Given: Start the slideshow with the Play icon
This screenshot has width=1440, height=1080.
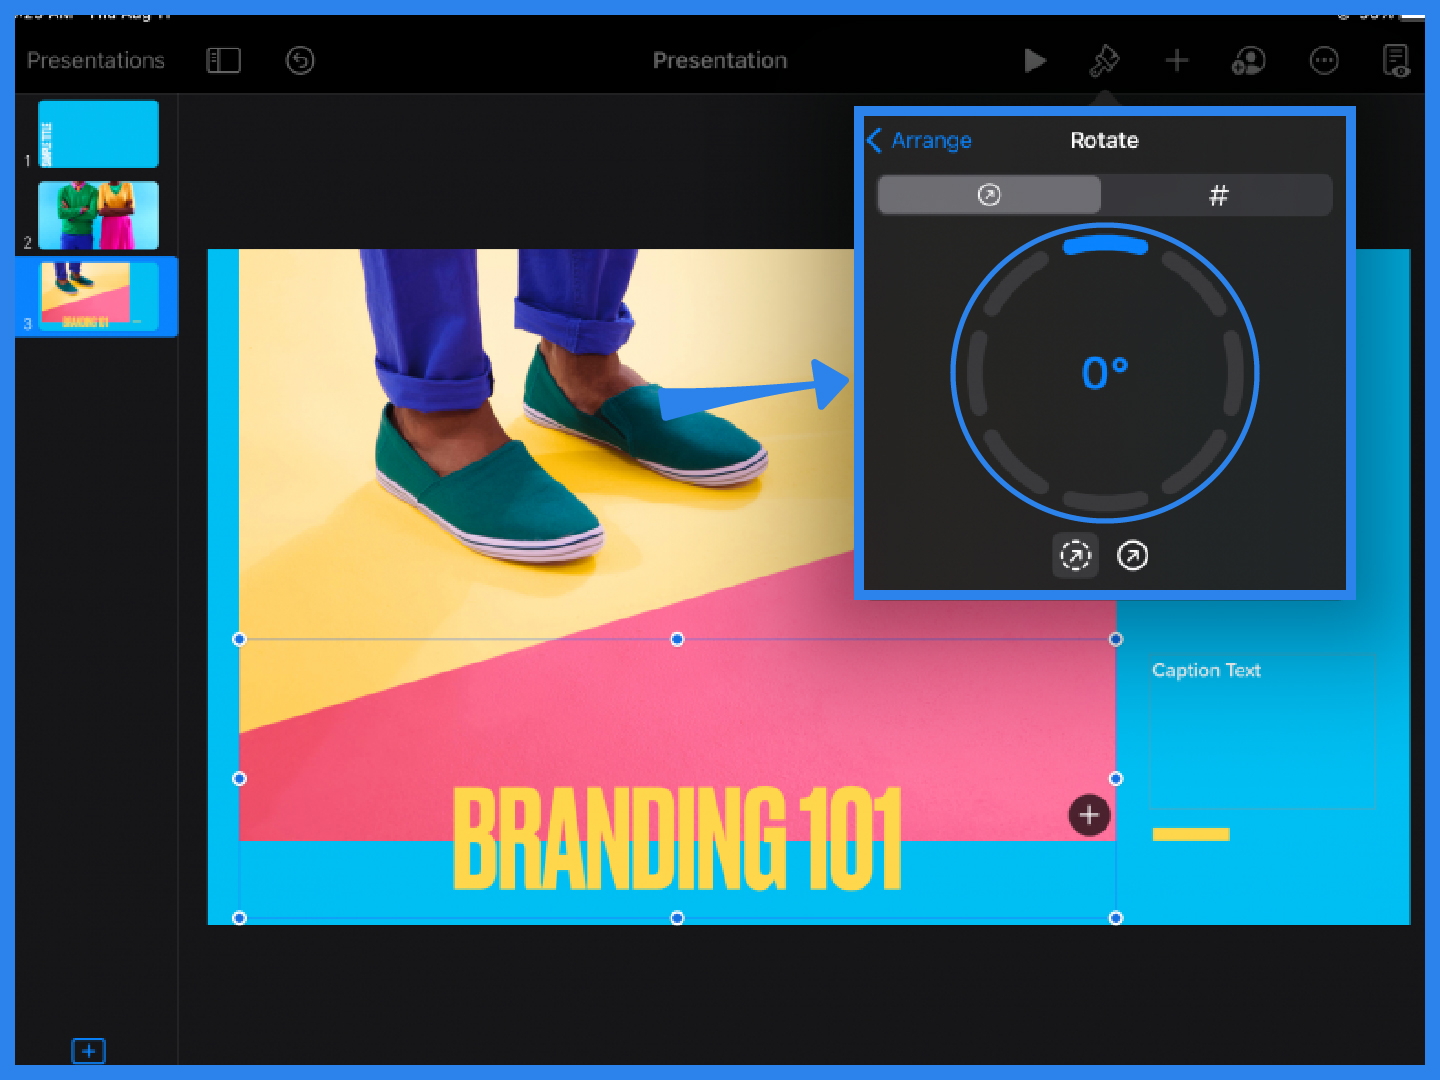Looking at the screenshot, I should point(1036,61).
